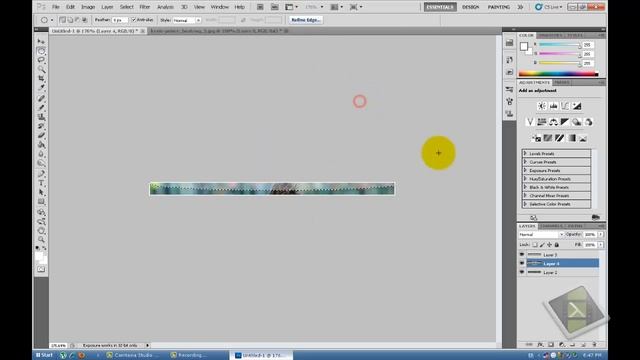The image size is (640, 360).
Task: Add a layer mask from Layers panel
Action: [x=551, y=345]
